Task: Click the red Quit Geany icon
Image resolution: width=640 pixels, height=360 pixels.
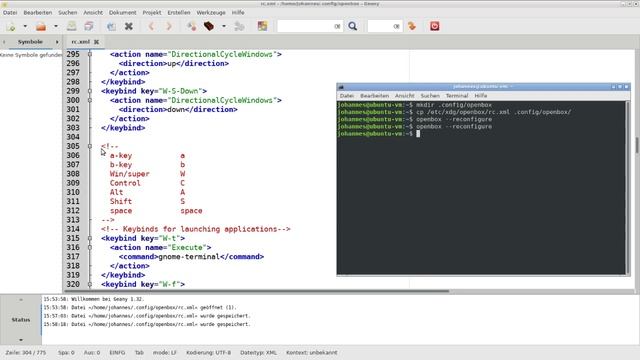Action: click(434, 27)
